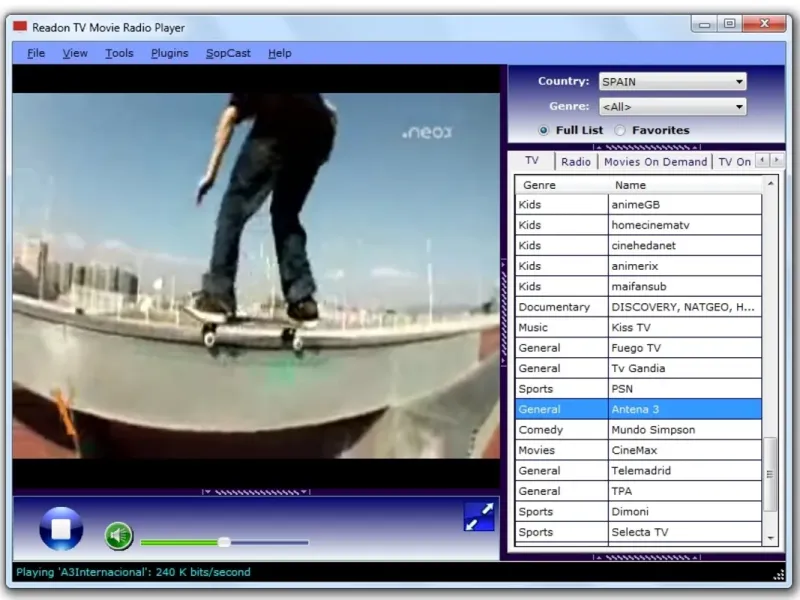The height and width of the screenshot is (600, 800).
Task: Select the CineMax movies channel
Action: coord(638,450)
